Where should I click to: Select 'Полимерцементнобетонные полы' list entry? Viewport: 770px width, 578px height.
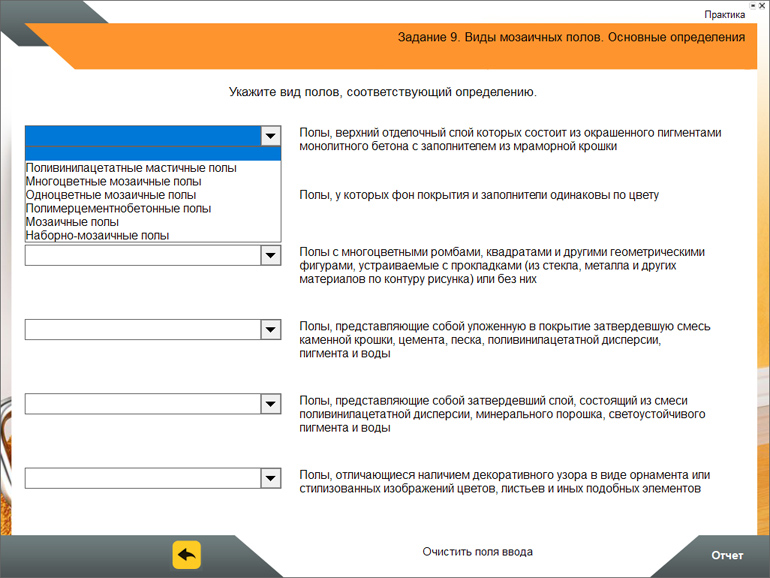coord(118,209)
